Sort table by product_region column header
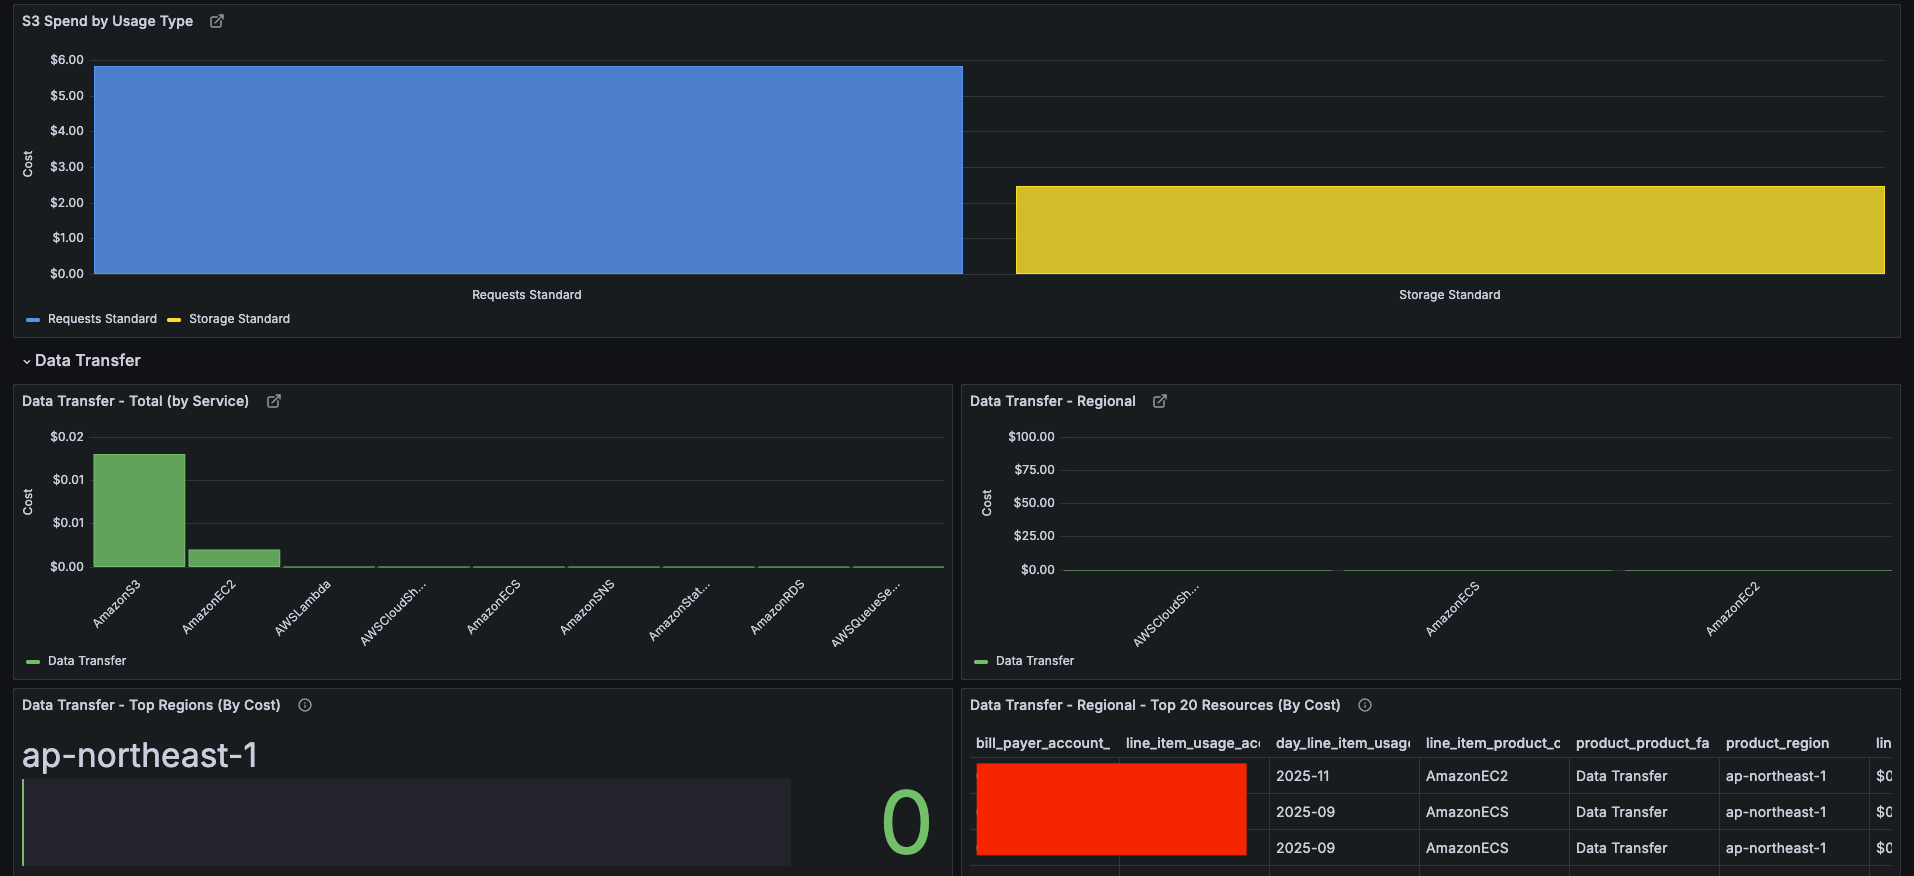 point(1777,743)
